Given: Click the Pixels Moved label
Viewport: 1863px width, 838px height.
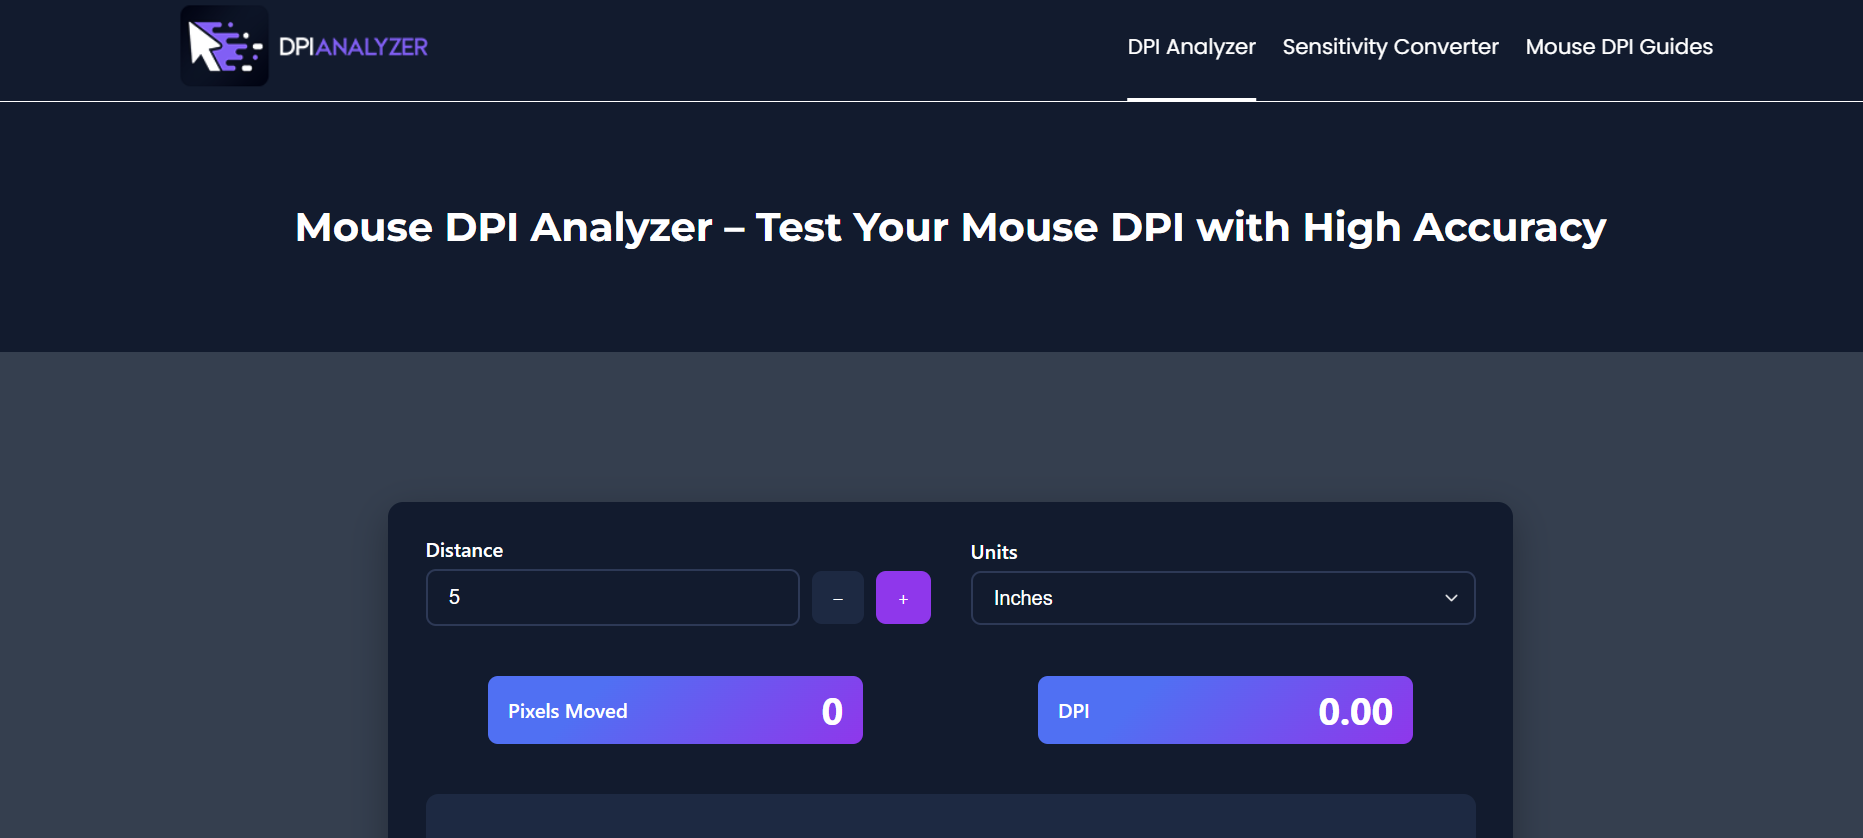Looking at the screenshot, I should [x=568, y=711].
